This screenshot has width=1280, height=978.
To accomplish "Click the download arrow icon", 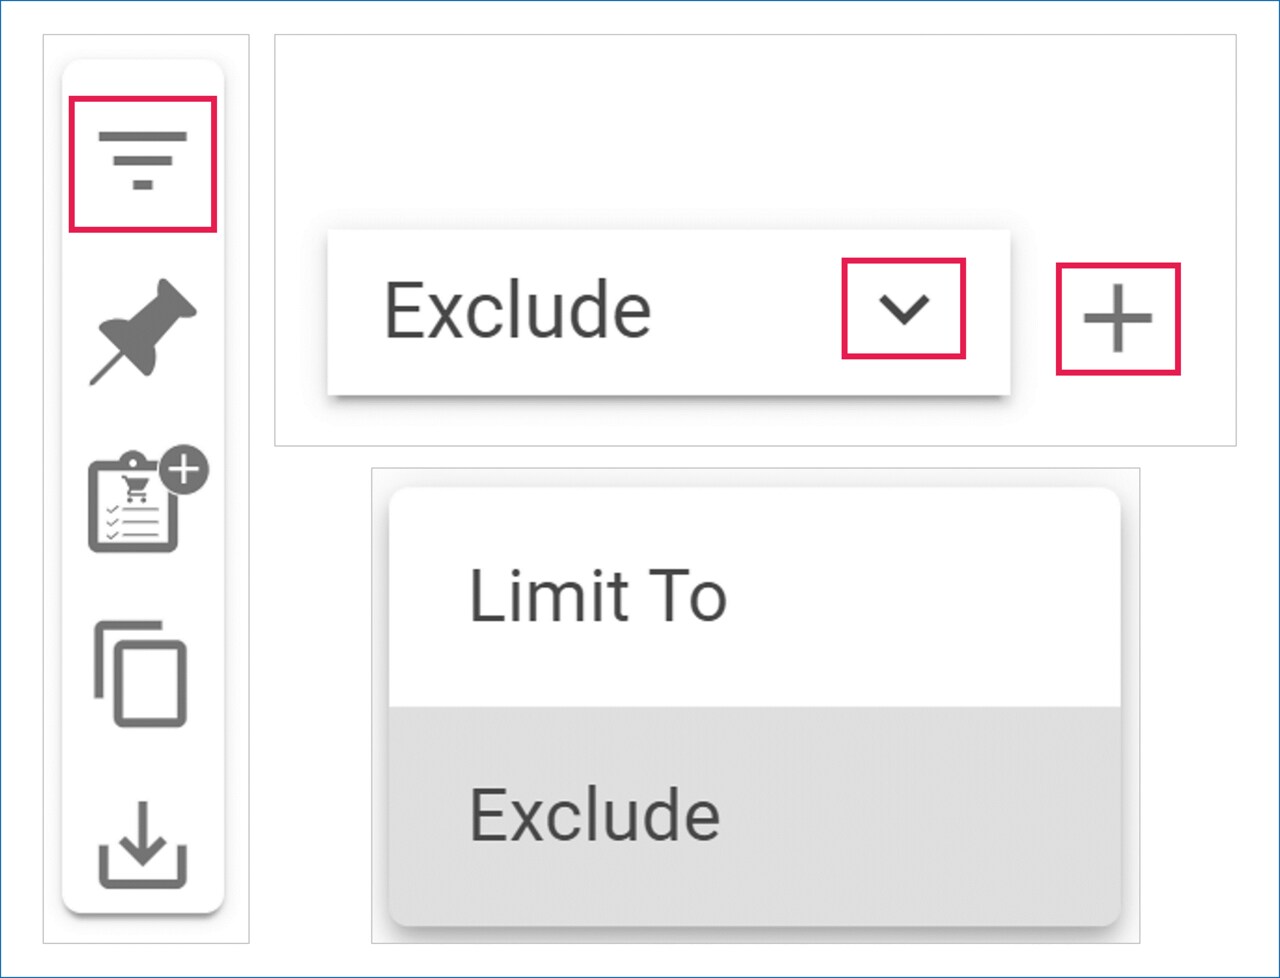I will 142,845.
